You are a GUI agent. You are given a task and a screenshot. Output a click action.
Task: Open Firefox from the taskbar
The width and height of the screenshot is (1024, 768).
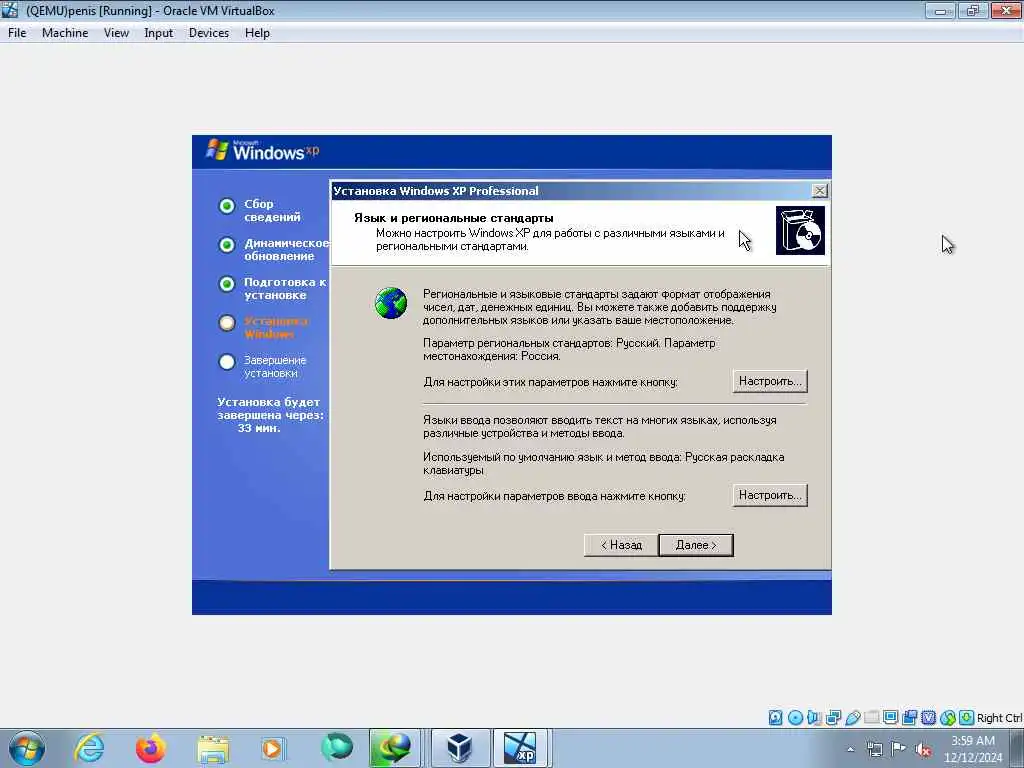click(x=150, y=748)
